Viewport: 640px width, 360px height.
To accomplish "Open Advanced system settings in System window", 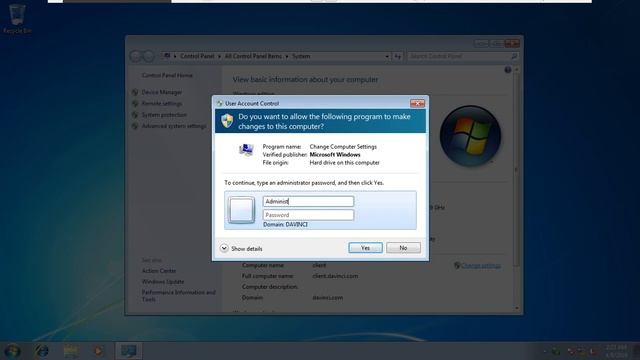I will pos(173,126).
